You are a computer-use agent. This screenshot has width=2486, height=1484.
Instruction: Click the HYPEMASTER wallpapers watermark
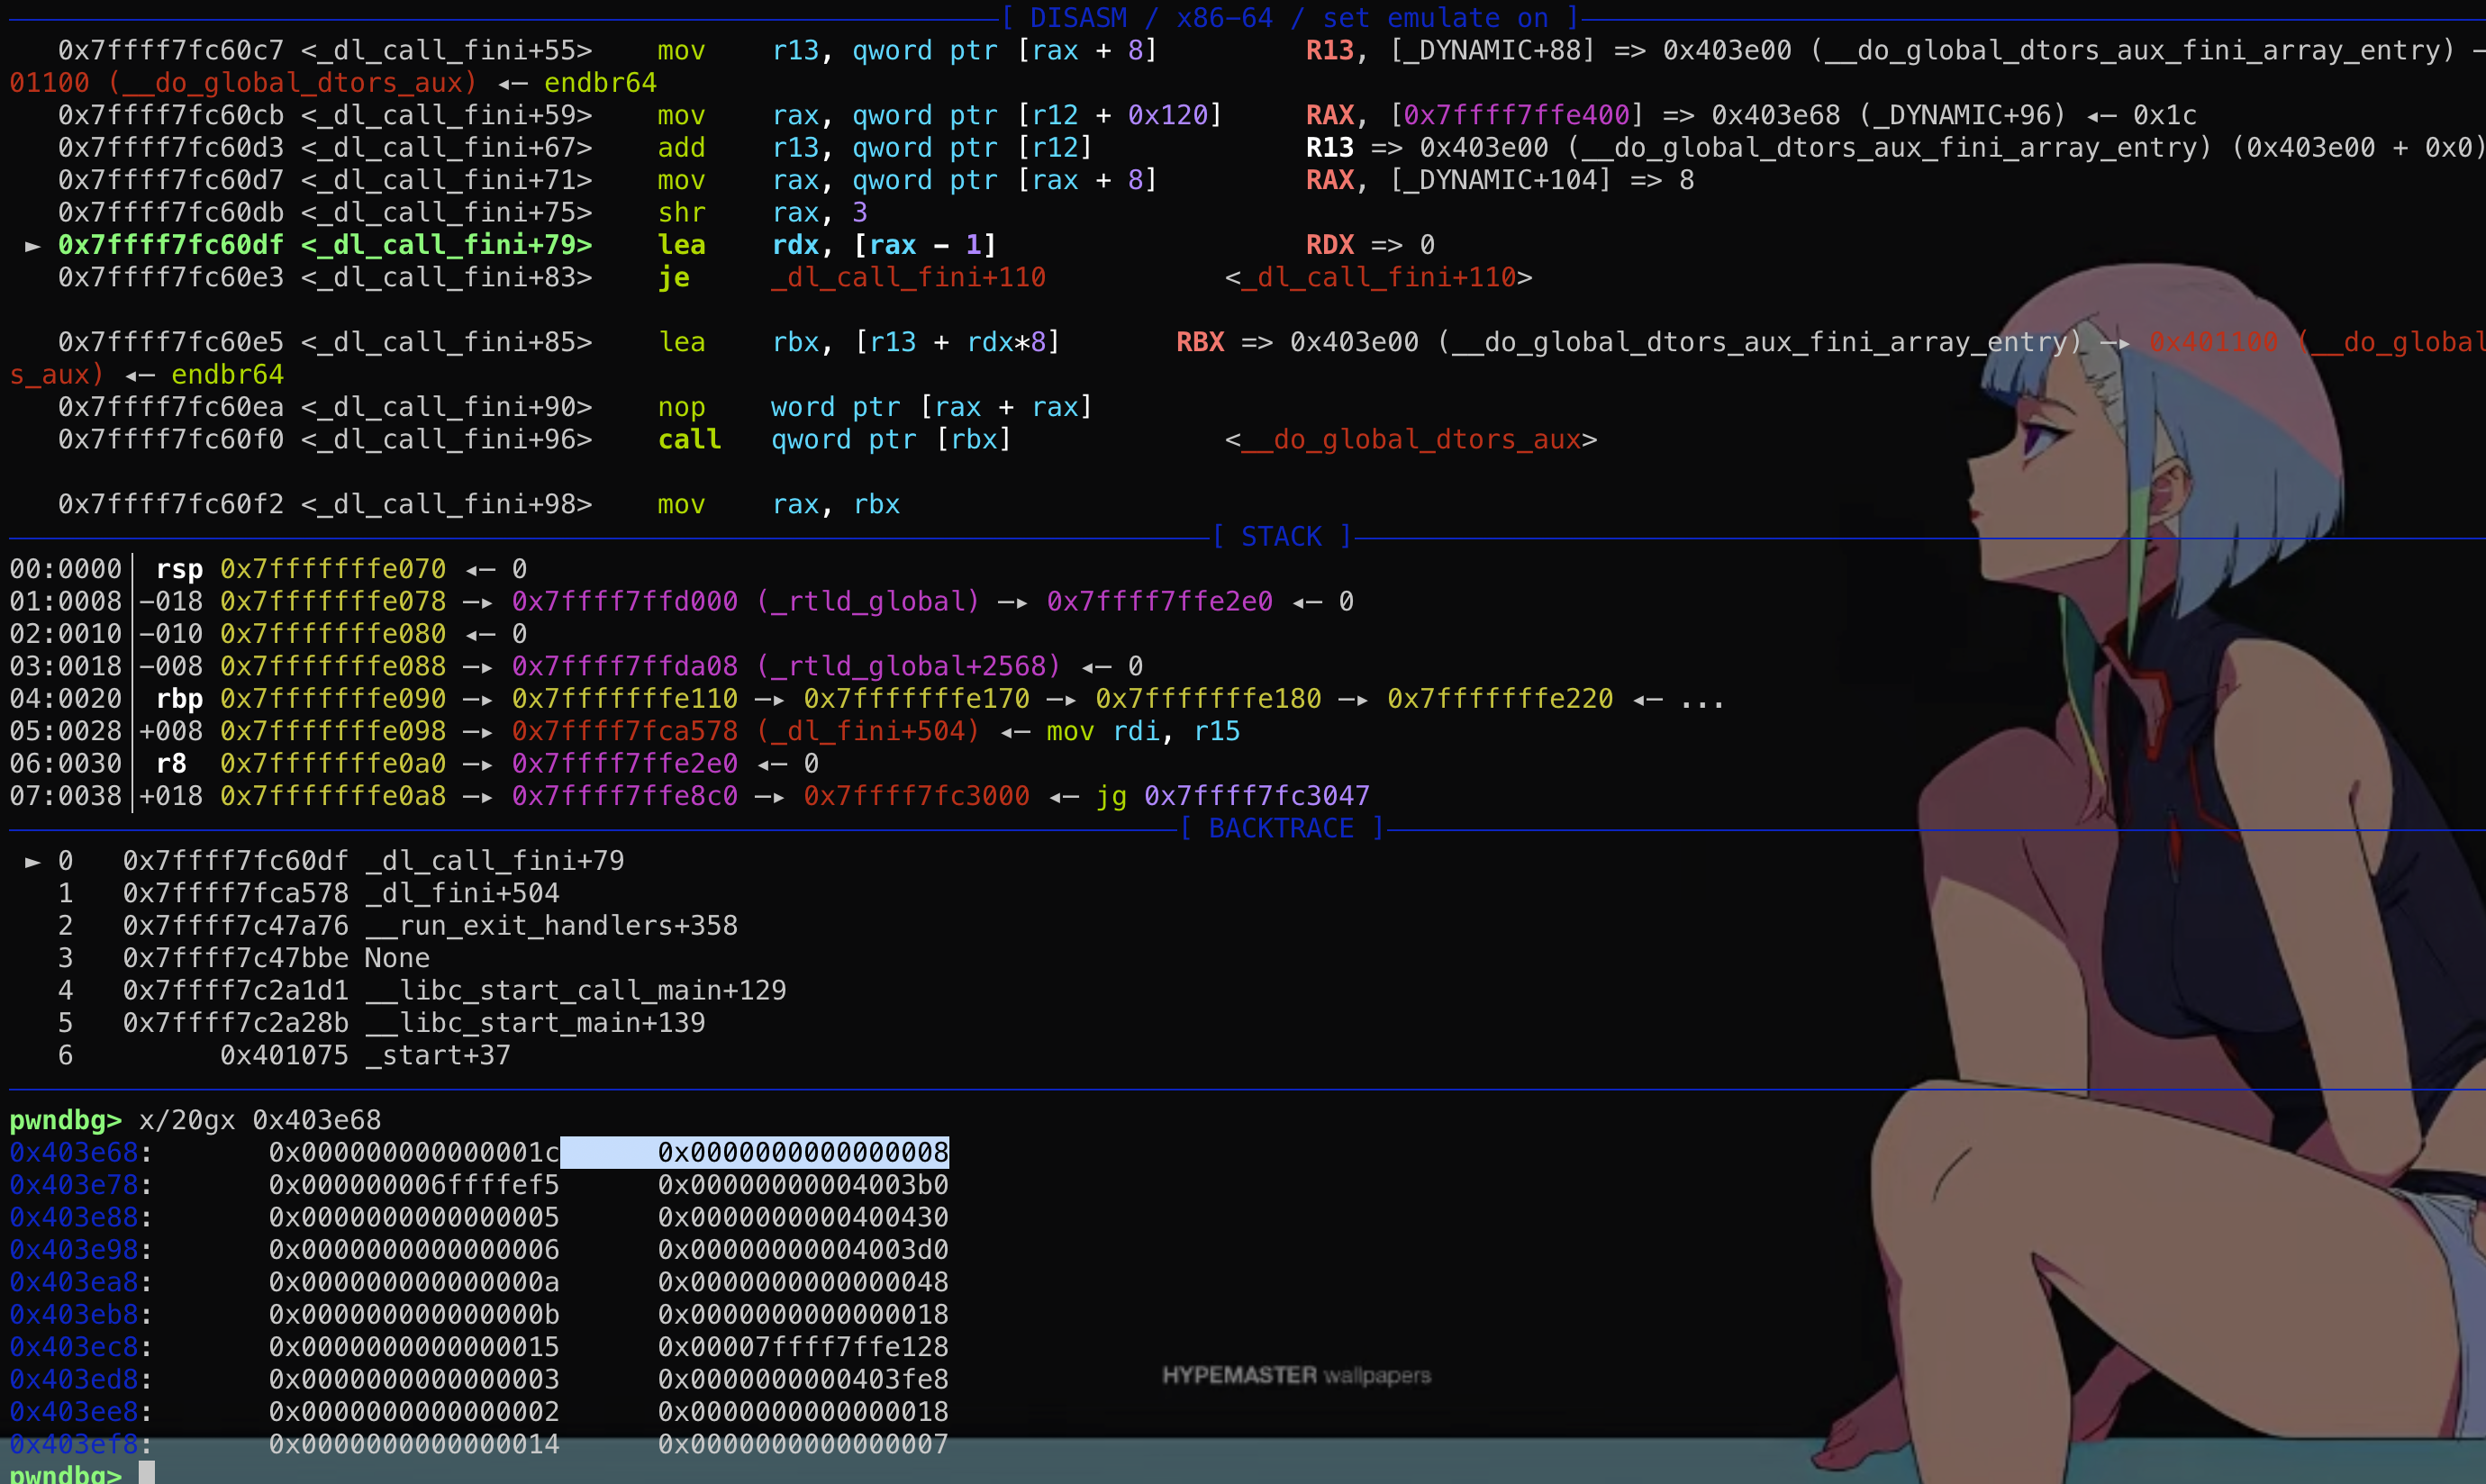pyautogui.click(x=1296, y=1376)
